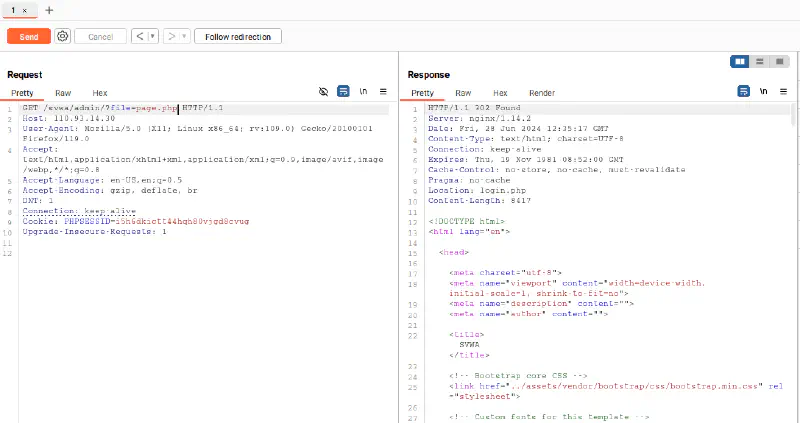Add a new Repeater tab with plus

click(49, 10)
